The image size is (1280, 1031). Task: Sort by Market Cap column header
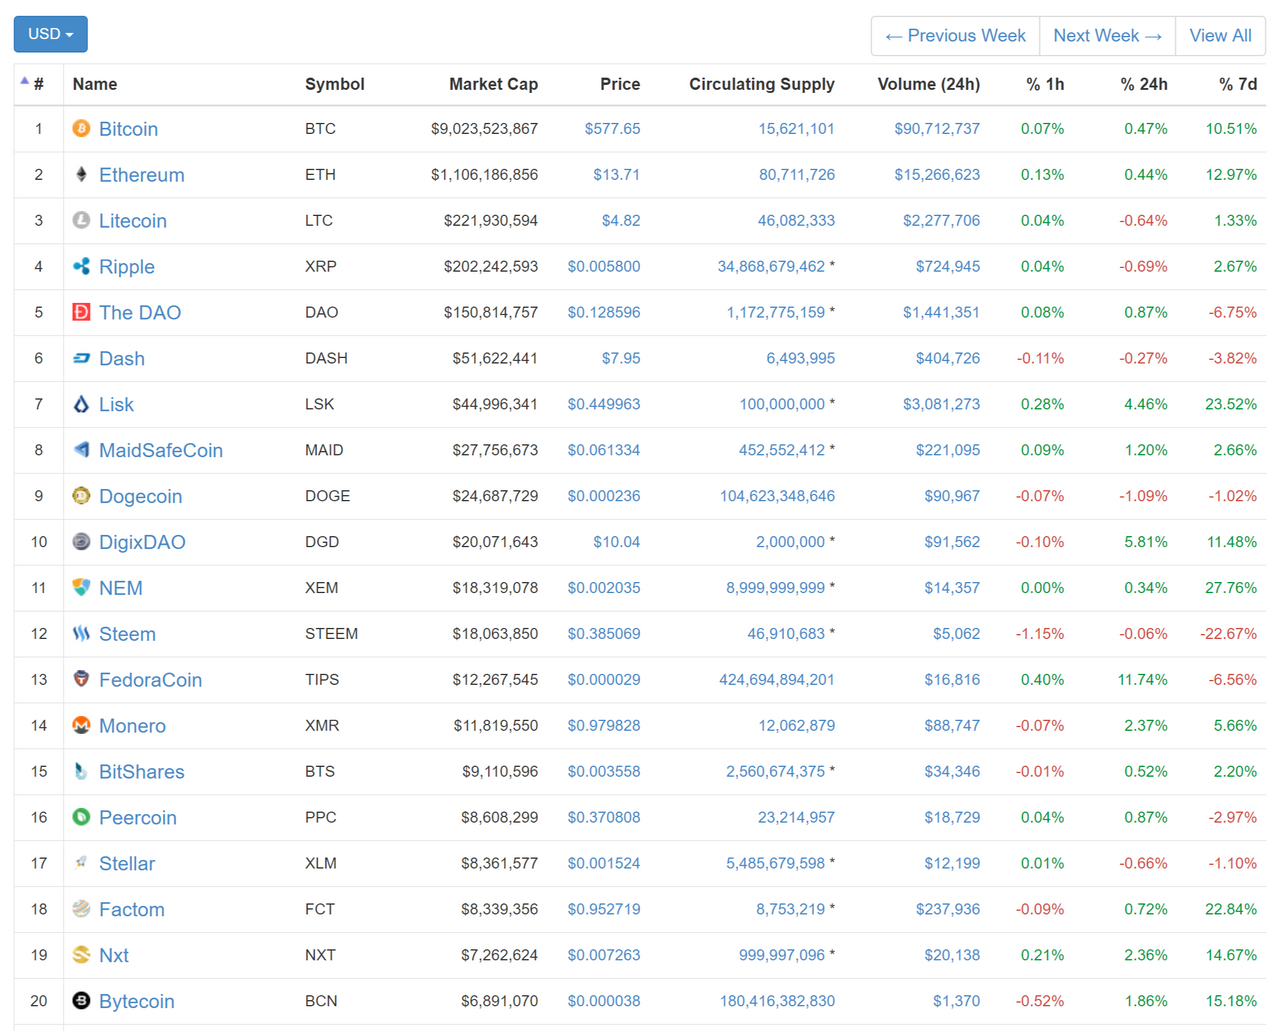pyautogui.click(x=493, y=85)
